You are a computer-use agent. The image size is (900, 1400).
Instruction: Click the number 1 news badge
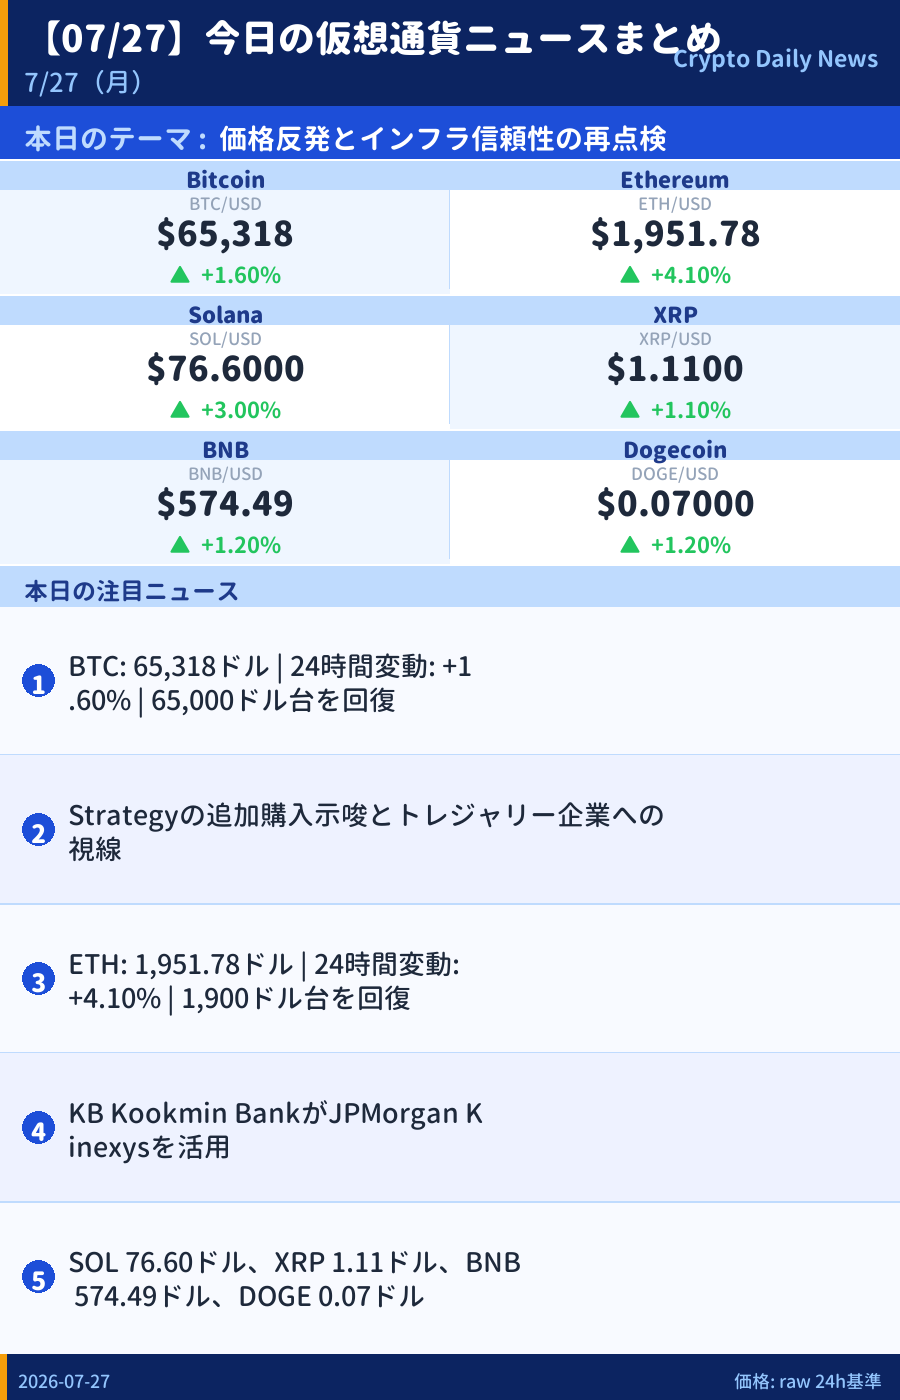coord(38,682)
